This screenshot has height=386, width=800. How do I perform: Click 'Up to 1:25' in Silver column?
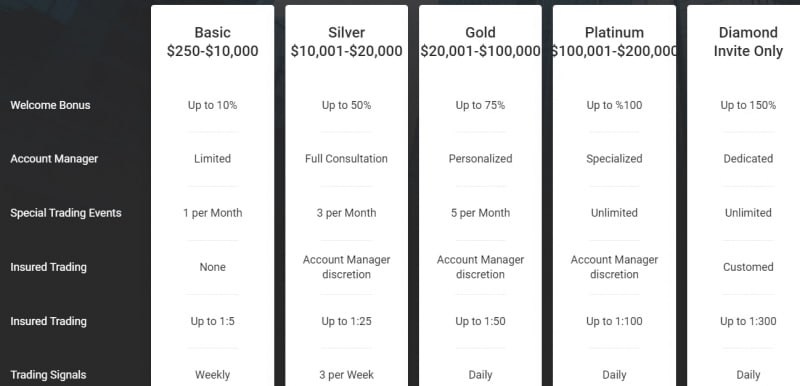tap(346, 321)
